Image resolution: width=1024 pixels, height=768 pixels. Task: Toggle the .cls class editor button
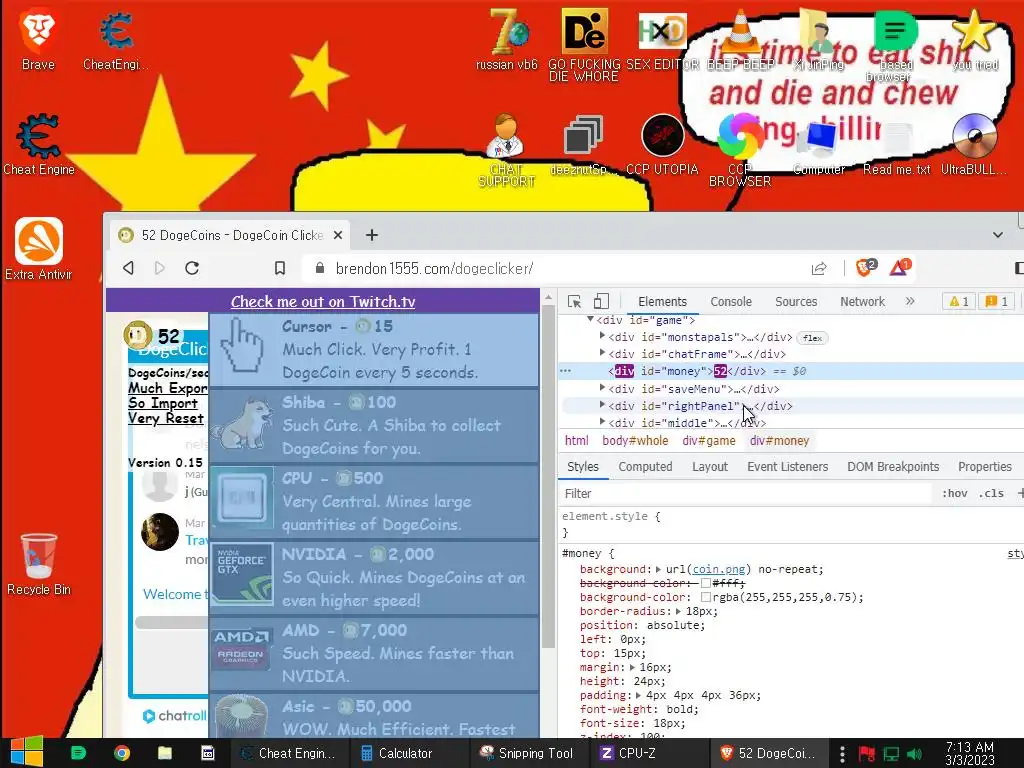991,494
